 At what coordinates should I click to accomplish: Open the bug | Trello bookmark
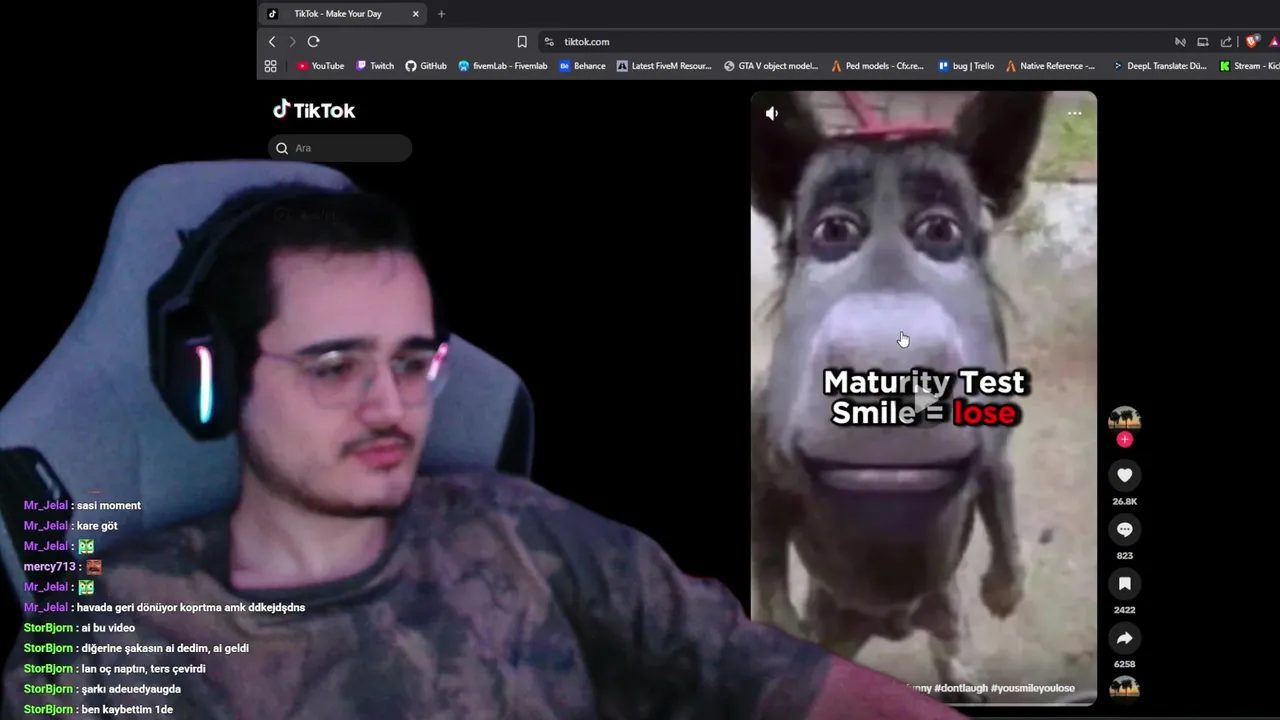[x=966, y=66]
